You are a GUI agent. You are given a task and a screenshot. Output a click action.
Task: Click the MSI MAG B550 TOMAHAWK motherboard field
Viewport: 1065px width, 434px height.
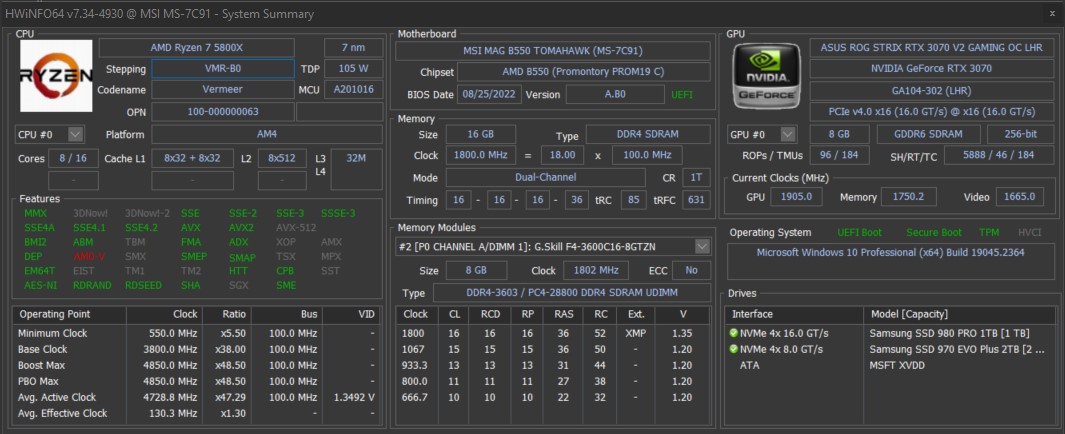coord(553,51)
